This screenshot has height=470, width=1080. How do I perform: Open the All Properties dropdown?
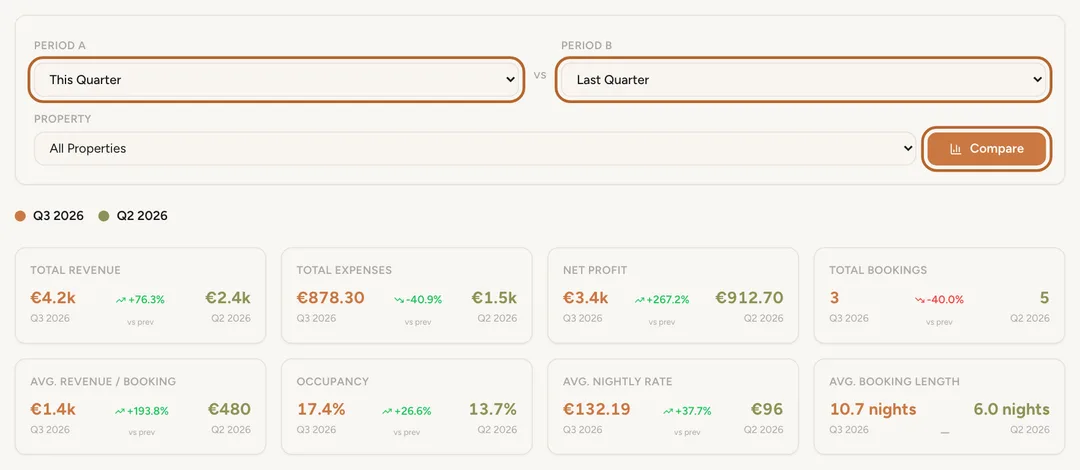point(475,148)
